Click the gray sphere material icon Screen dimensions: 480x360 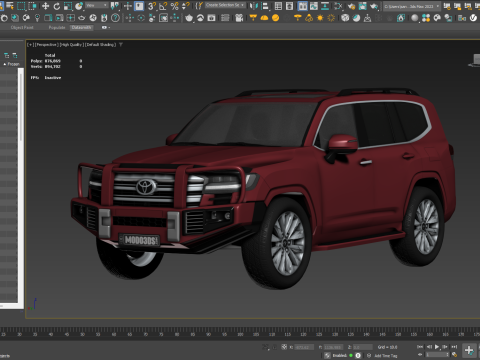(x=415, y=18)
